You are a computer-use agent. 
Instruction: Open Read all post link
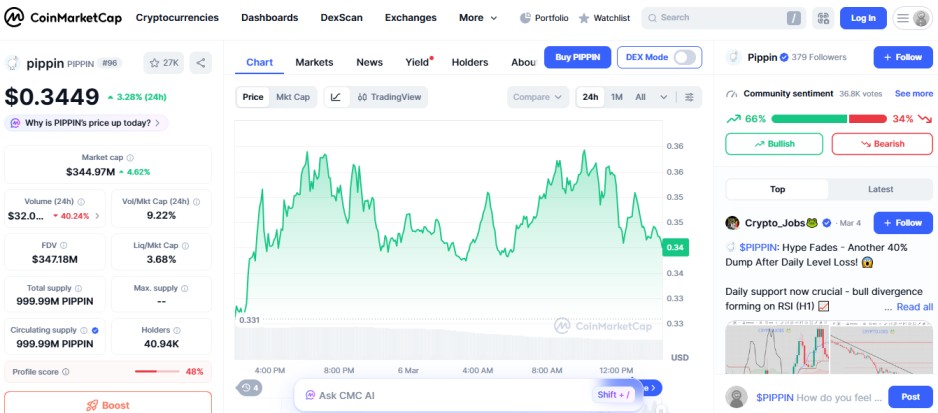[915, 306]
